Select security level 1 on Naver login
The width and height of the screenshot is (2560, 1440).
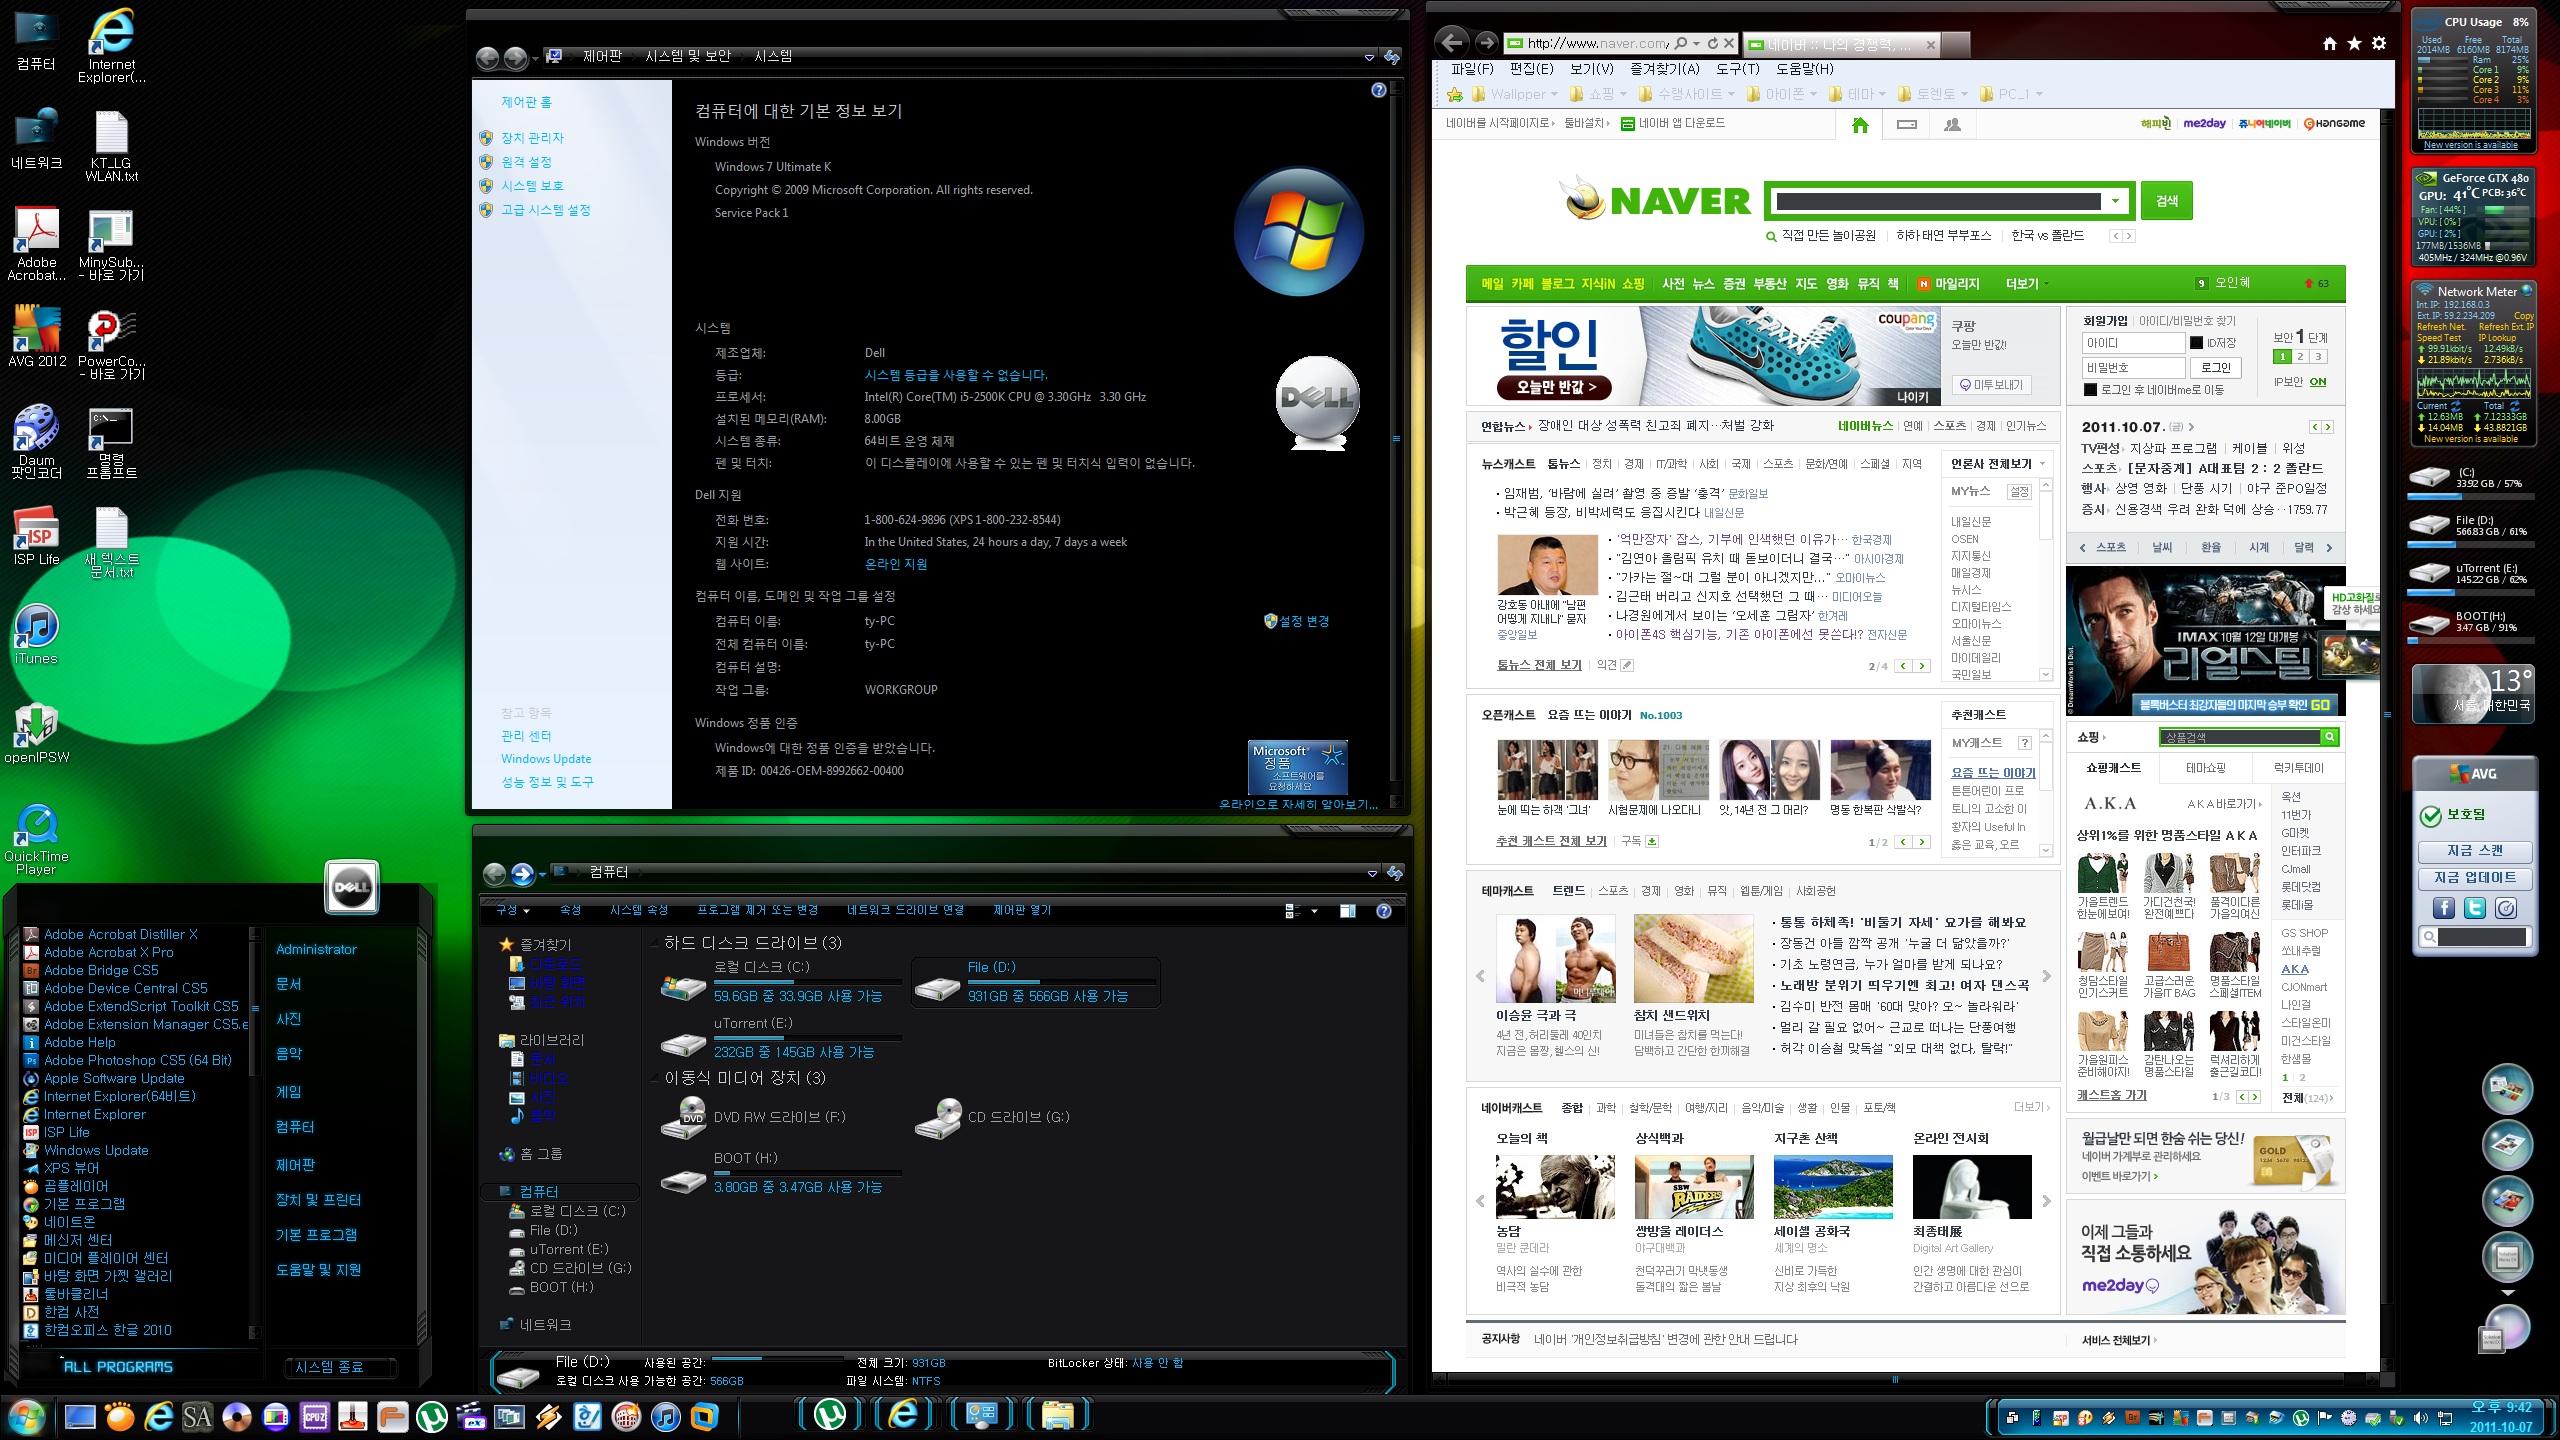[x=2282, y=357]
